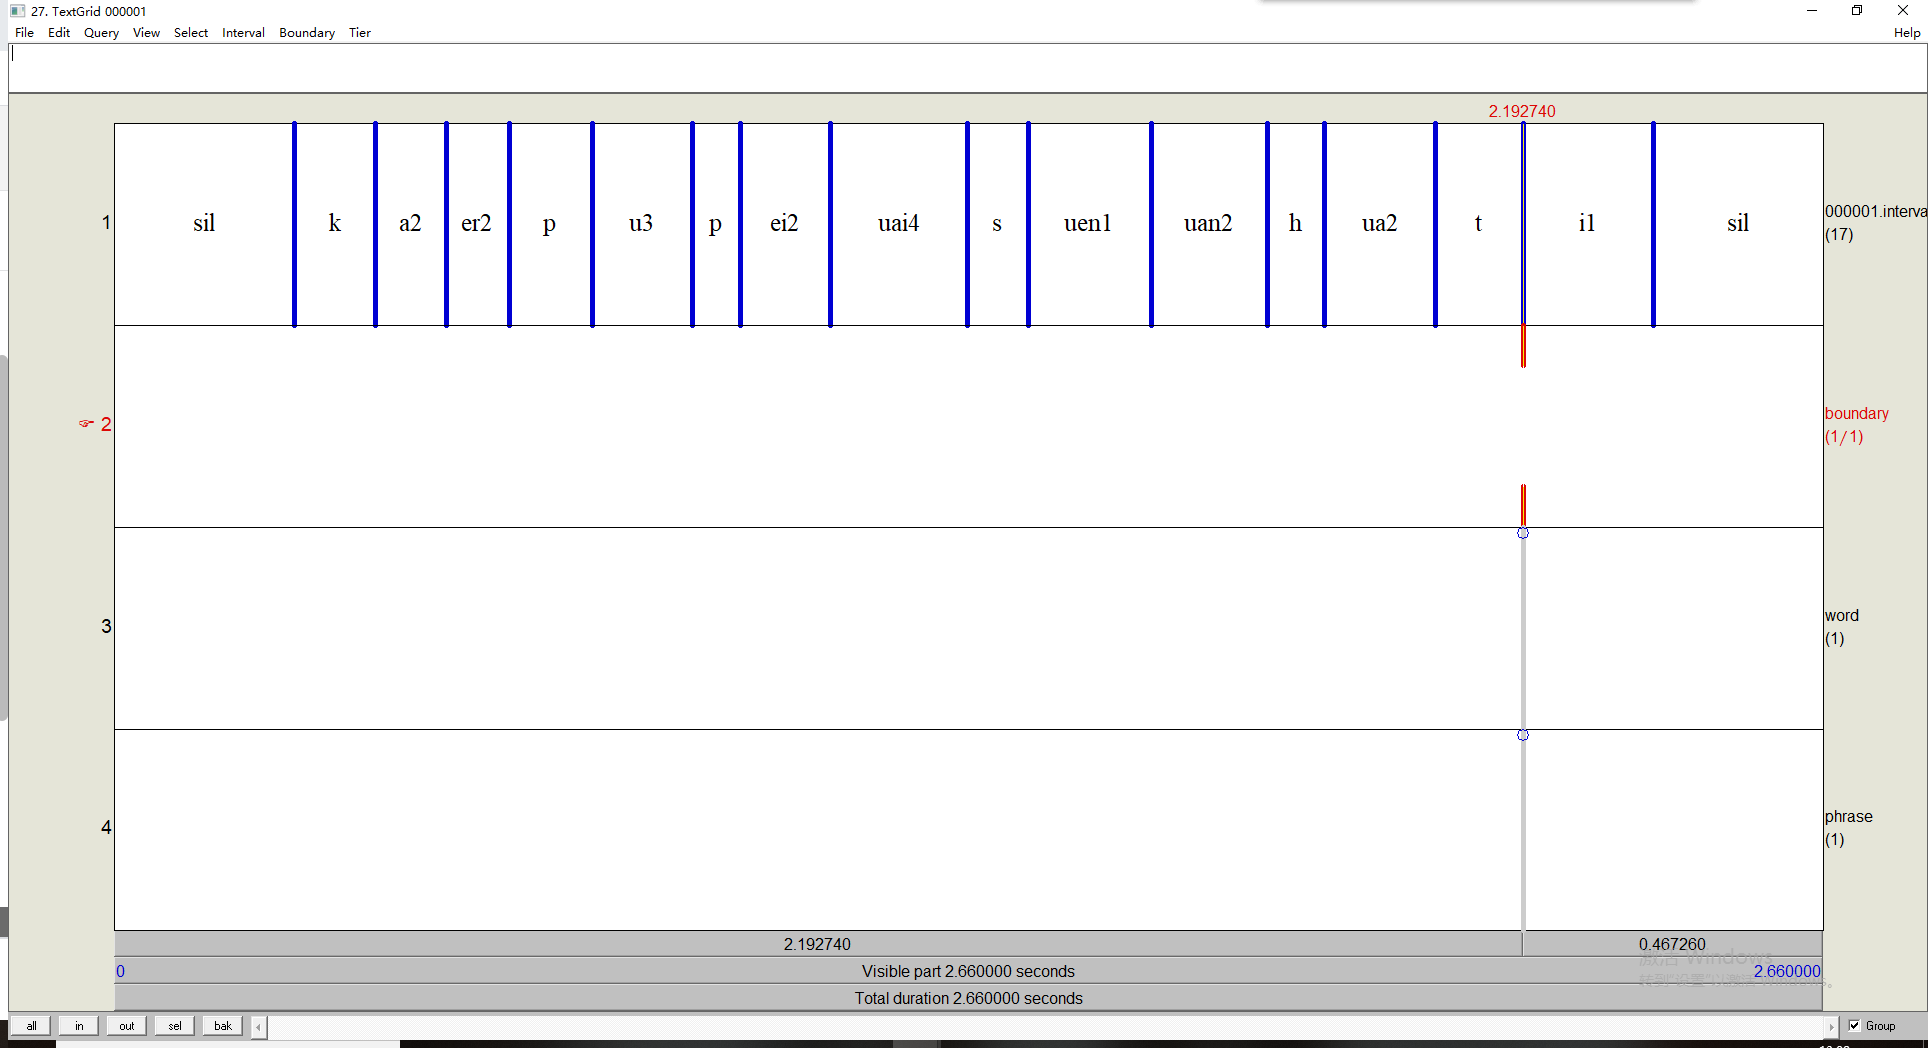Select tier 3 by its number
The height and width of the screenshot is (1048, 1928).
click(x=106, y=627)
